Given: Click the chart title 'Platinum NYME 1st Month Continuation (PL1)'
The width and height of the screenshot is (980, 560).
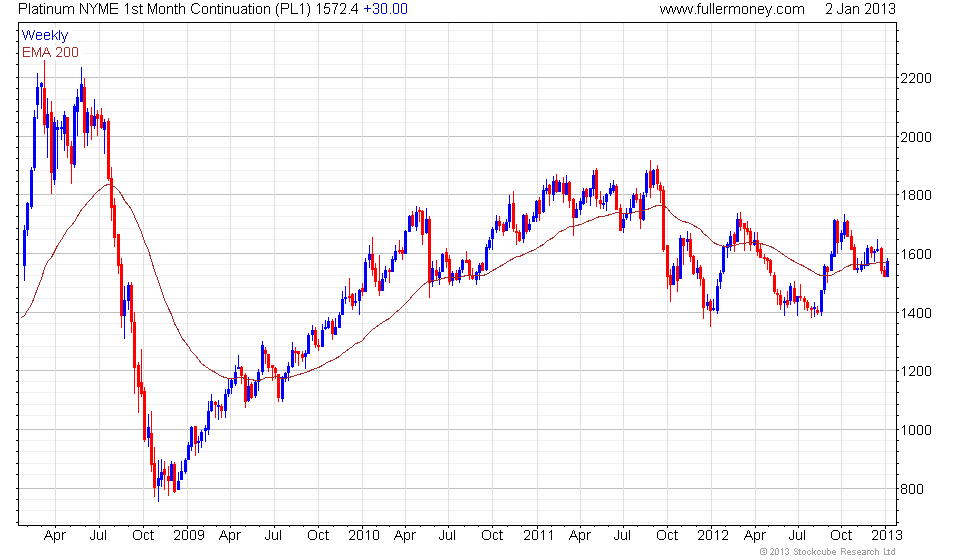Looking at the screenshot, I should pos(164,9).
